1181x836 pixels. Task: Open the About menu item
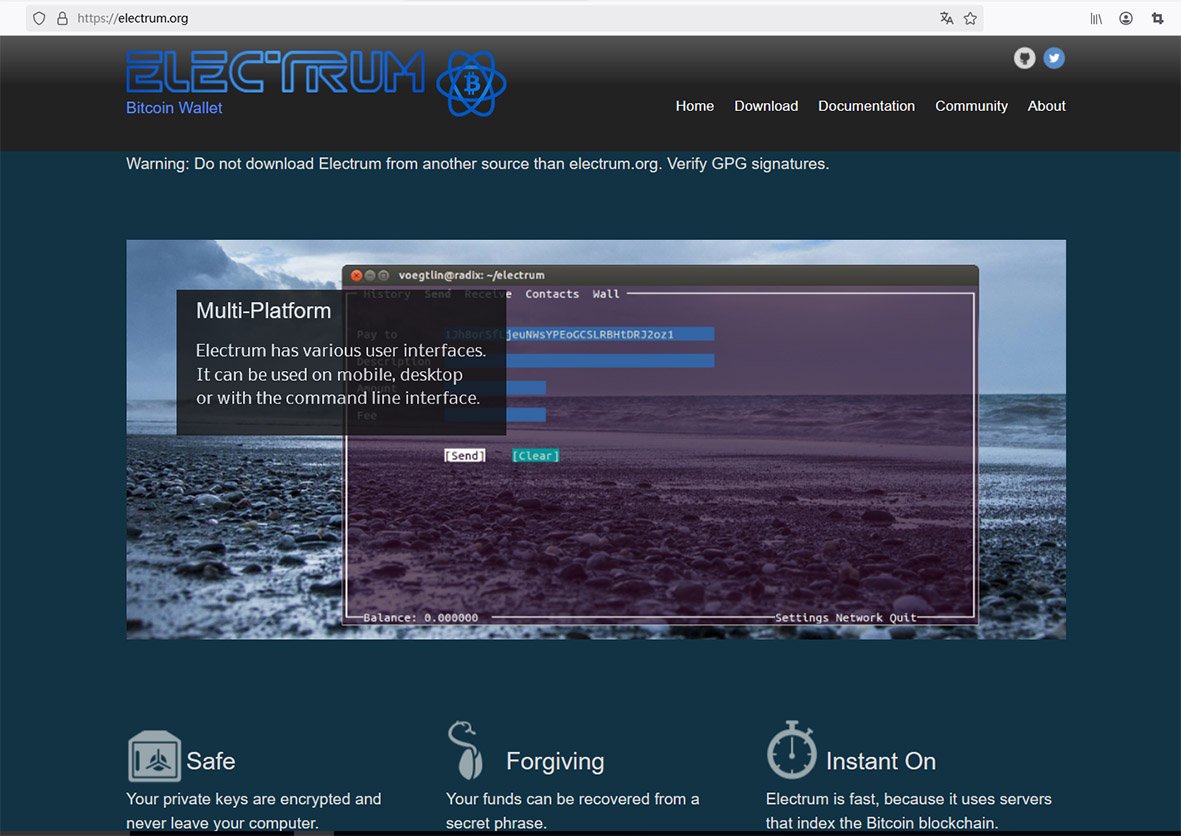click(x=1046, y=106)
